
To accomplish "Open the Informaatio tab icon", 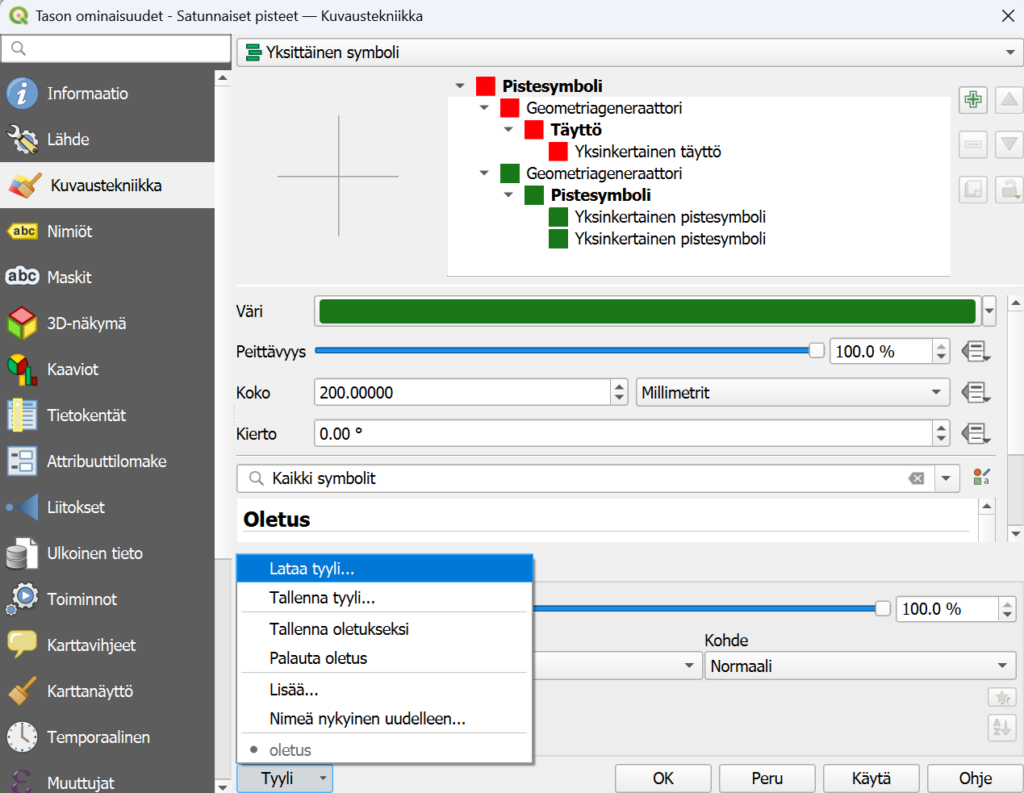I will [22, 94].
